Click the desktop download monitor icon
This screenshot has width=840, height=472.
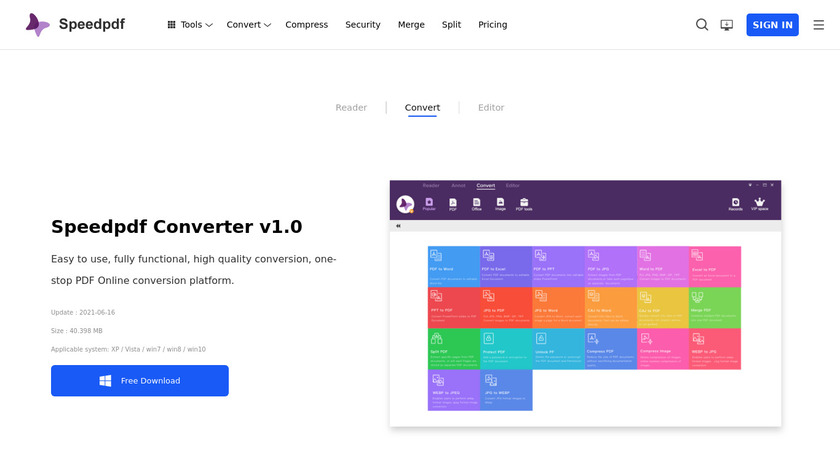tap(726, 25)
